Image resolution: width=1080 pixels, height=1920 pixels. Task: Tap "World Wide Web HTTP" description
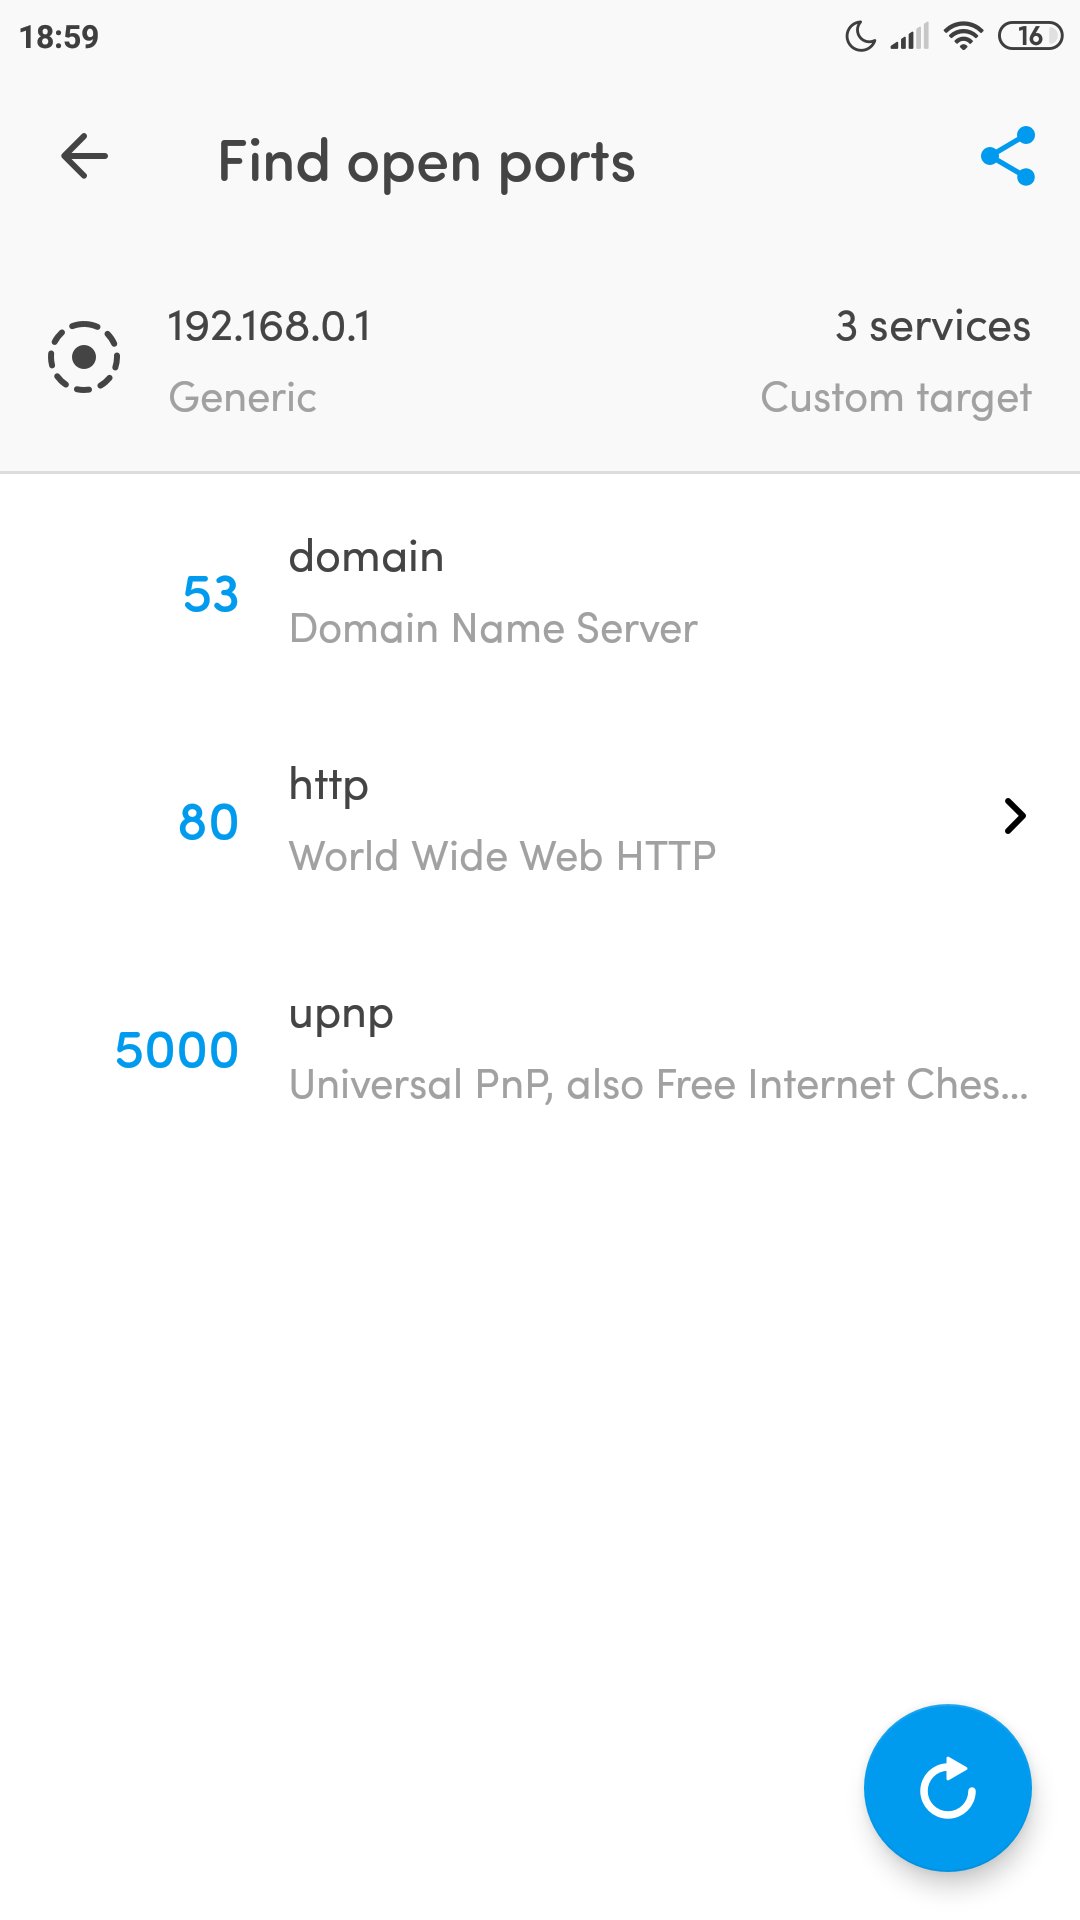[x=502, y=857]
